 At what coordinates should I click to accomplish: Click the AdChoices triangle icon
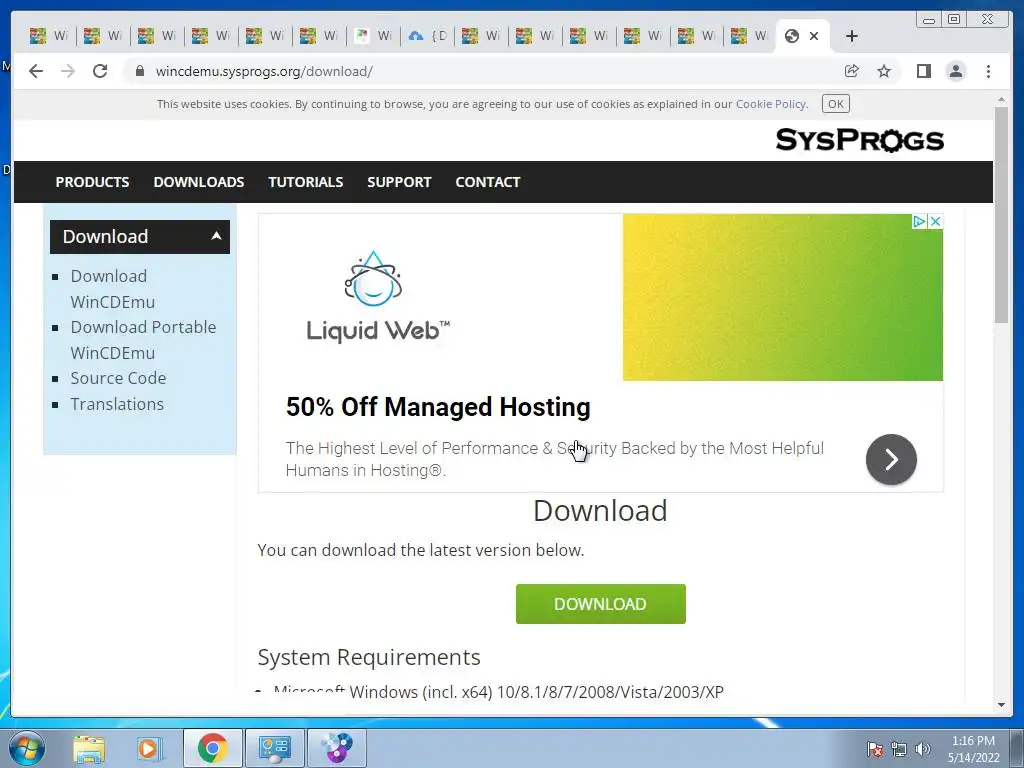(919, 221)
